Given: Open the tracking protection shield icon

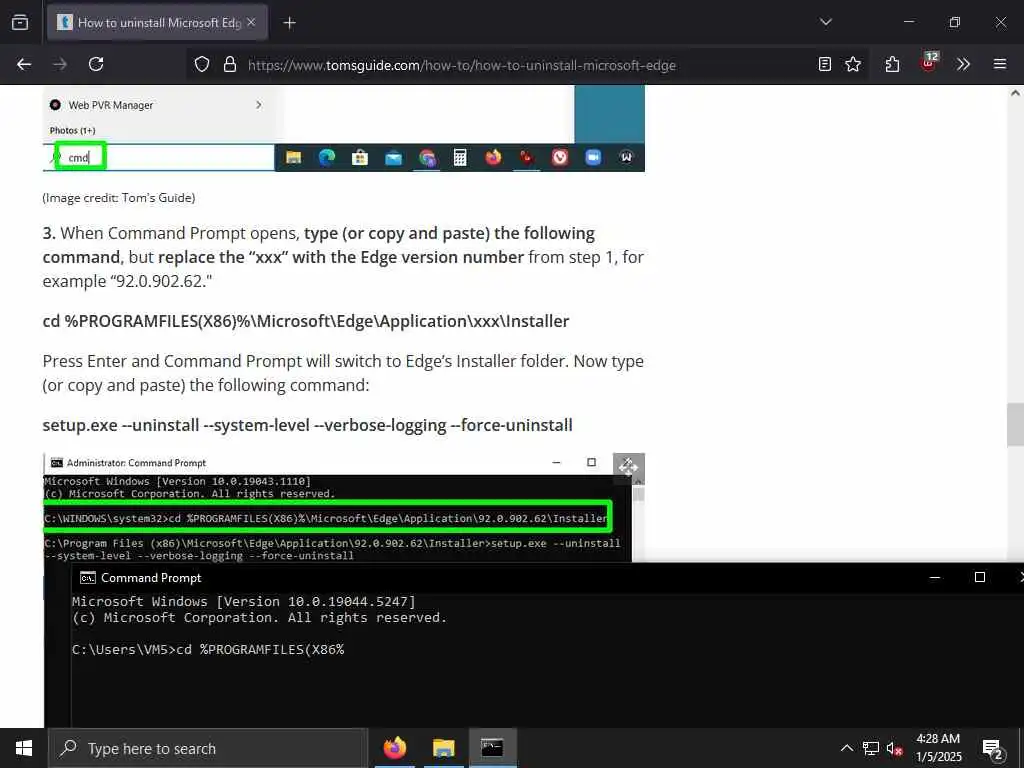Looking at the screenshot, I should [x=202, y=65].
